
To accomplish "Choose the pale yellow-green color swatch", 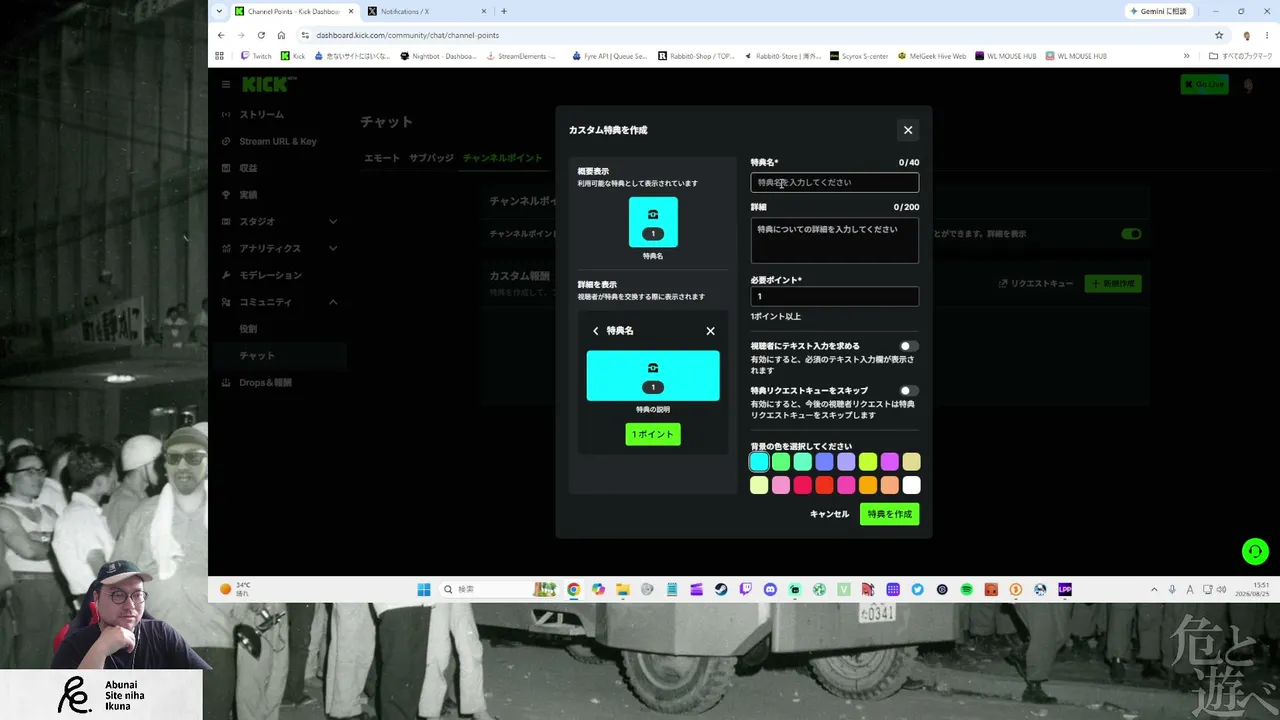I will (759, 486).
